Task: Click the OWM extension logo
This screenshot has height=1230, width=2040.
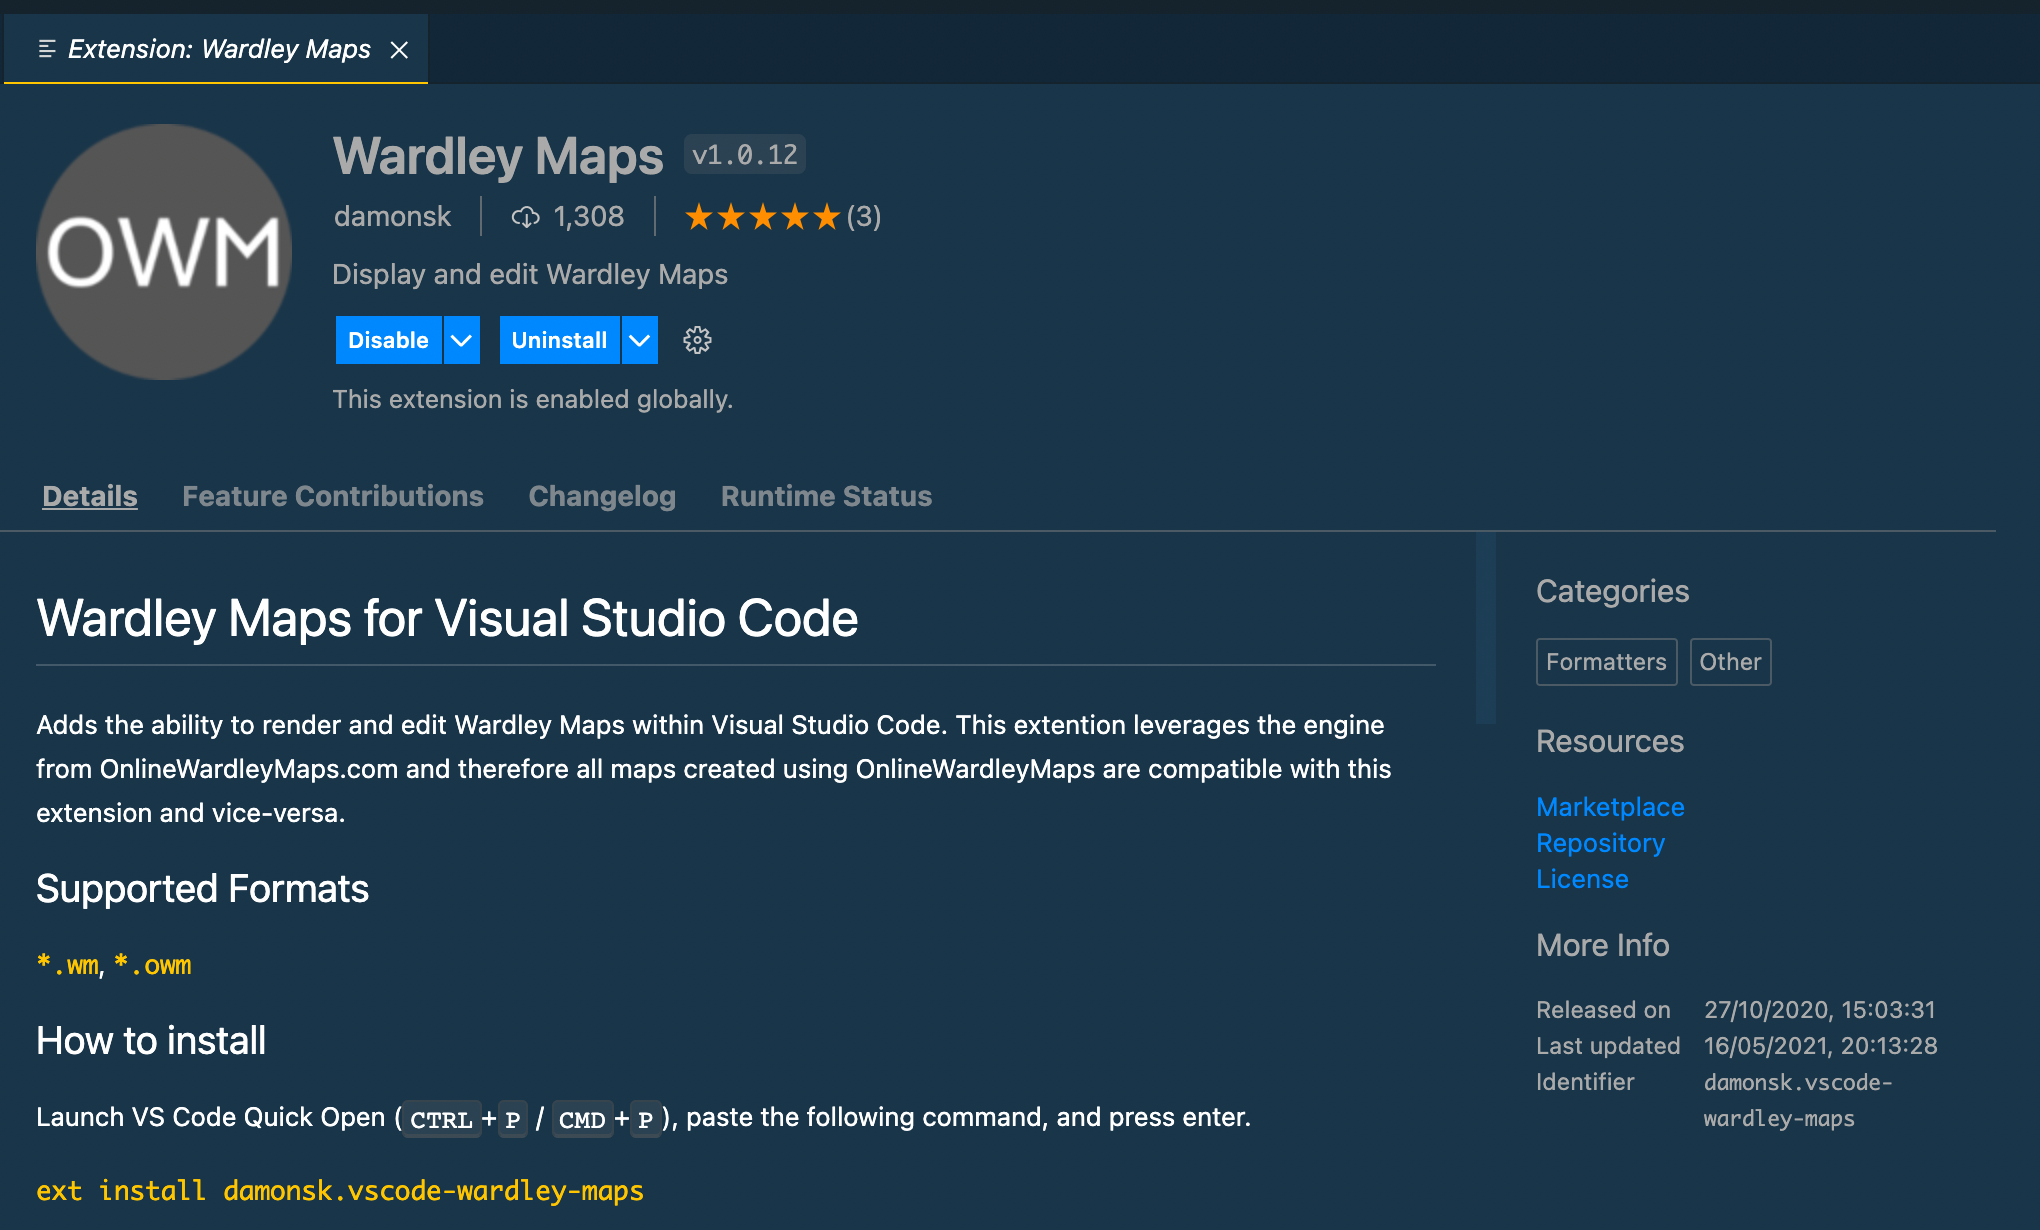Action: point(163,251)
